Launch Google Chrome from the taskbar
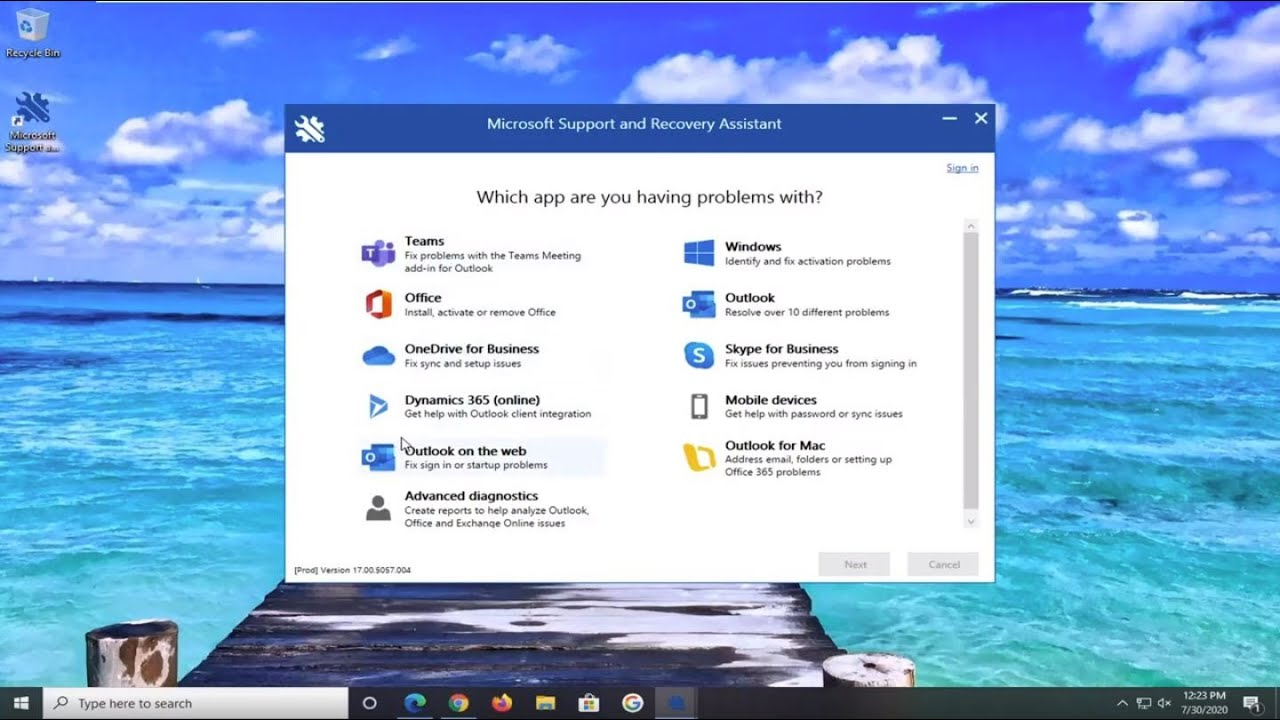 click(458, 703)
